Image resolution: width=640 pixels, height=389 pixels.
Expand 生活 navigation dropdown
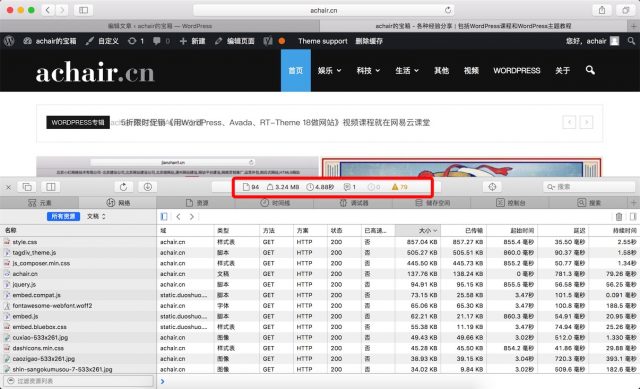click(407, 70)
